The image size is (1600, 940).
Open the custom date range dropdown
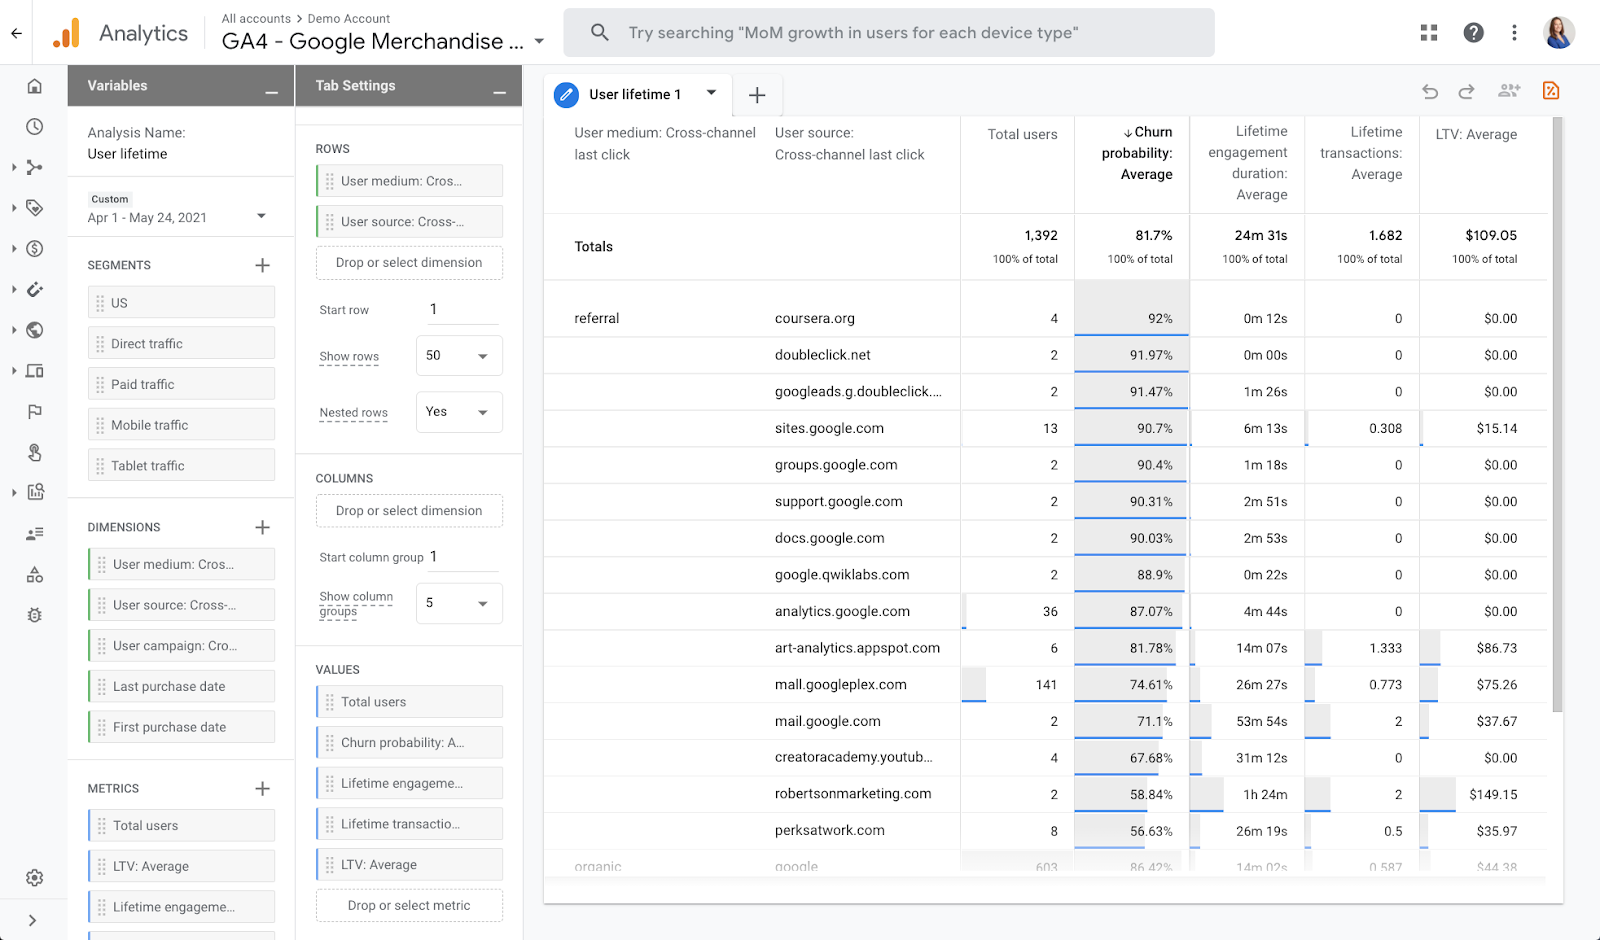click(x=261, y=216)
